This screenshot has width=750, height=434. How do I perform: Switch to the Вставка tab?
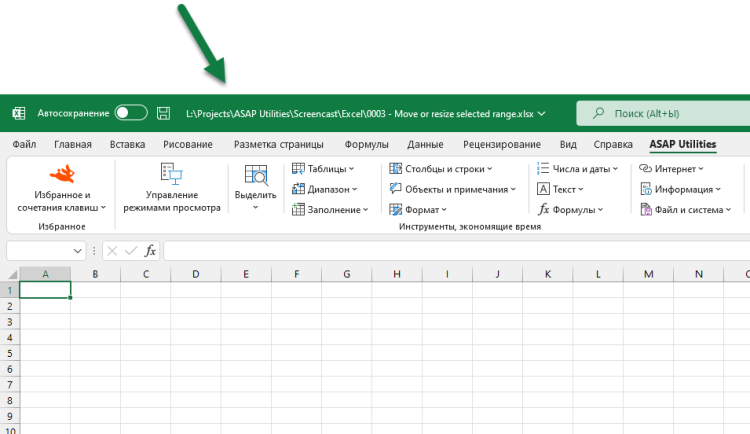[127, 144]
